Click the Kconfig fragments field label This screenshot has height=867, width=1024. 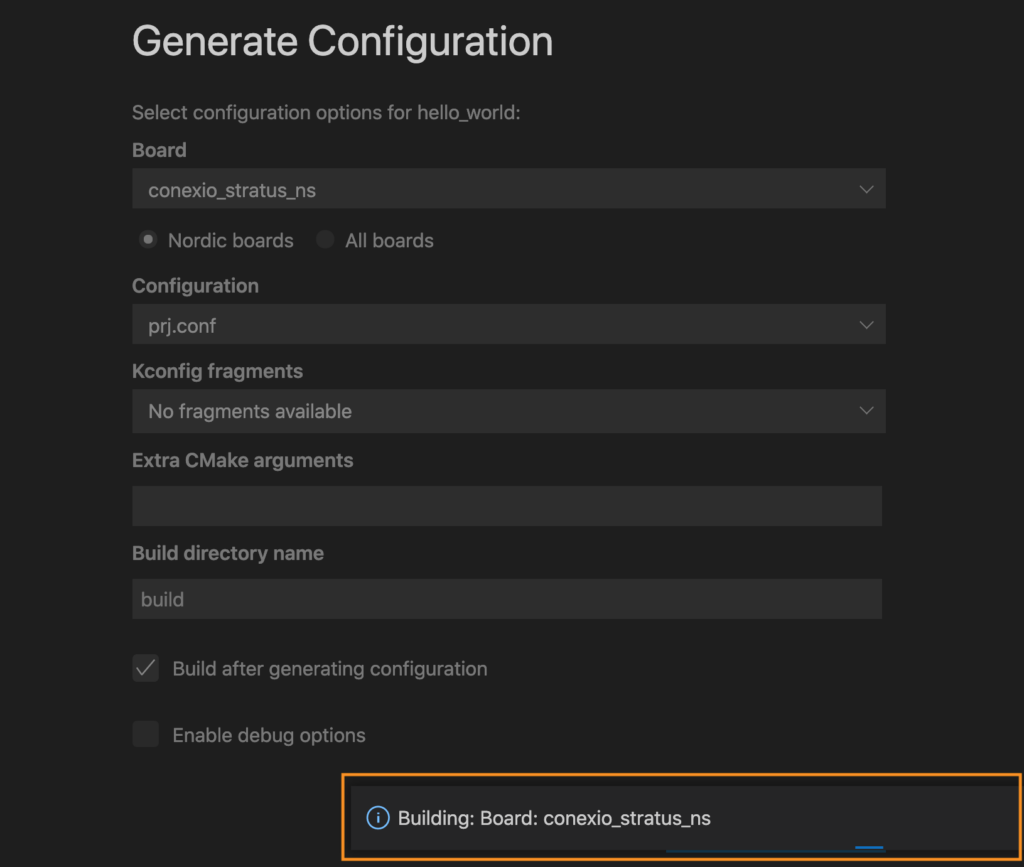point(217,371)
